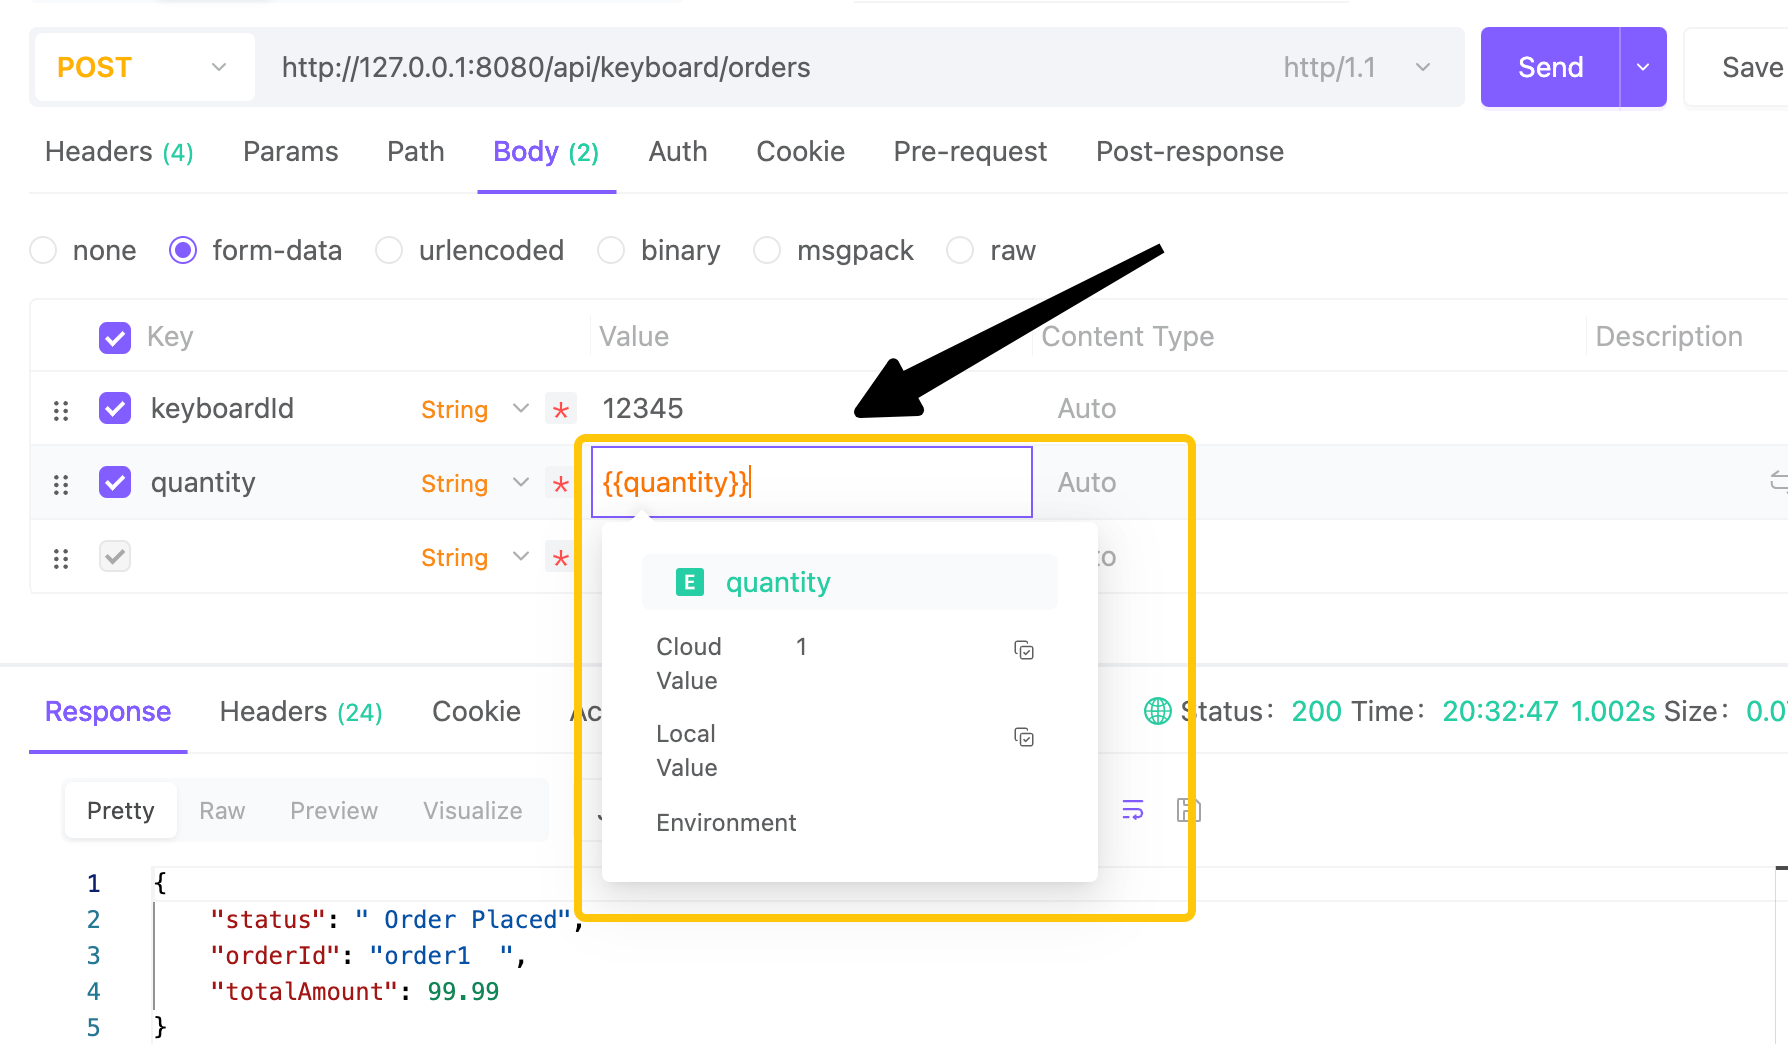This screenshot has height=1044, width=1788.
Task: Open the http/1.1 protocol dropdown
Action: pyautogui.click(x=1357, y=67)
